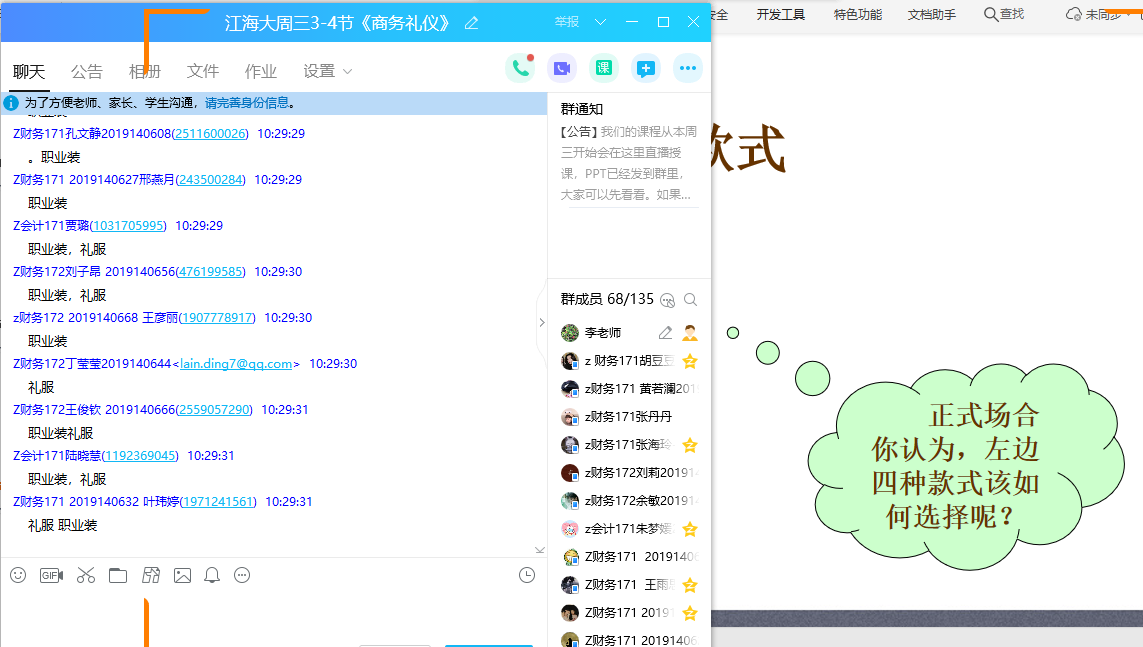Click the 请完善身份信息 link
The height and width of the screenshot is (647, 1143).
(x=247, y=103)
